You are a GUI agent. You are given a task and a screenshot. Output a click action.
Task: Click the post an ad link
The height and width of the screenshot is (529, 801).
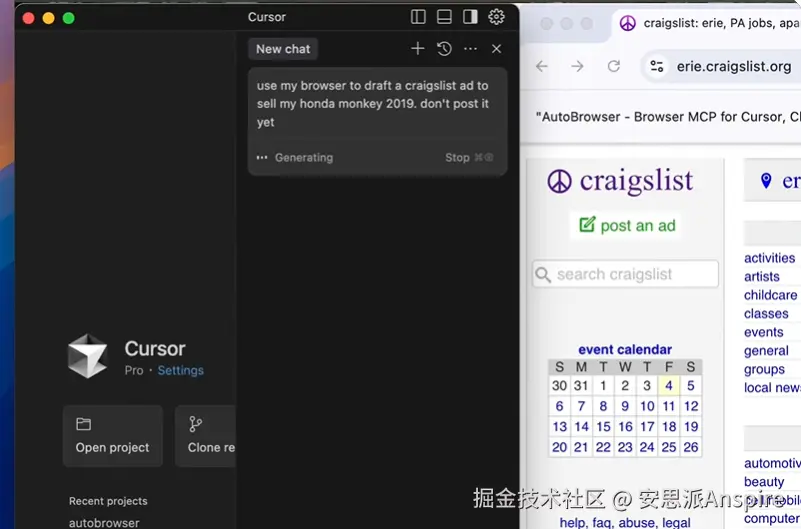click(627, 225)
